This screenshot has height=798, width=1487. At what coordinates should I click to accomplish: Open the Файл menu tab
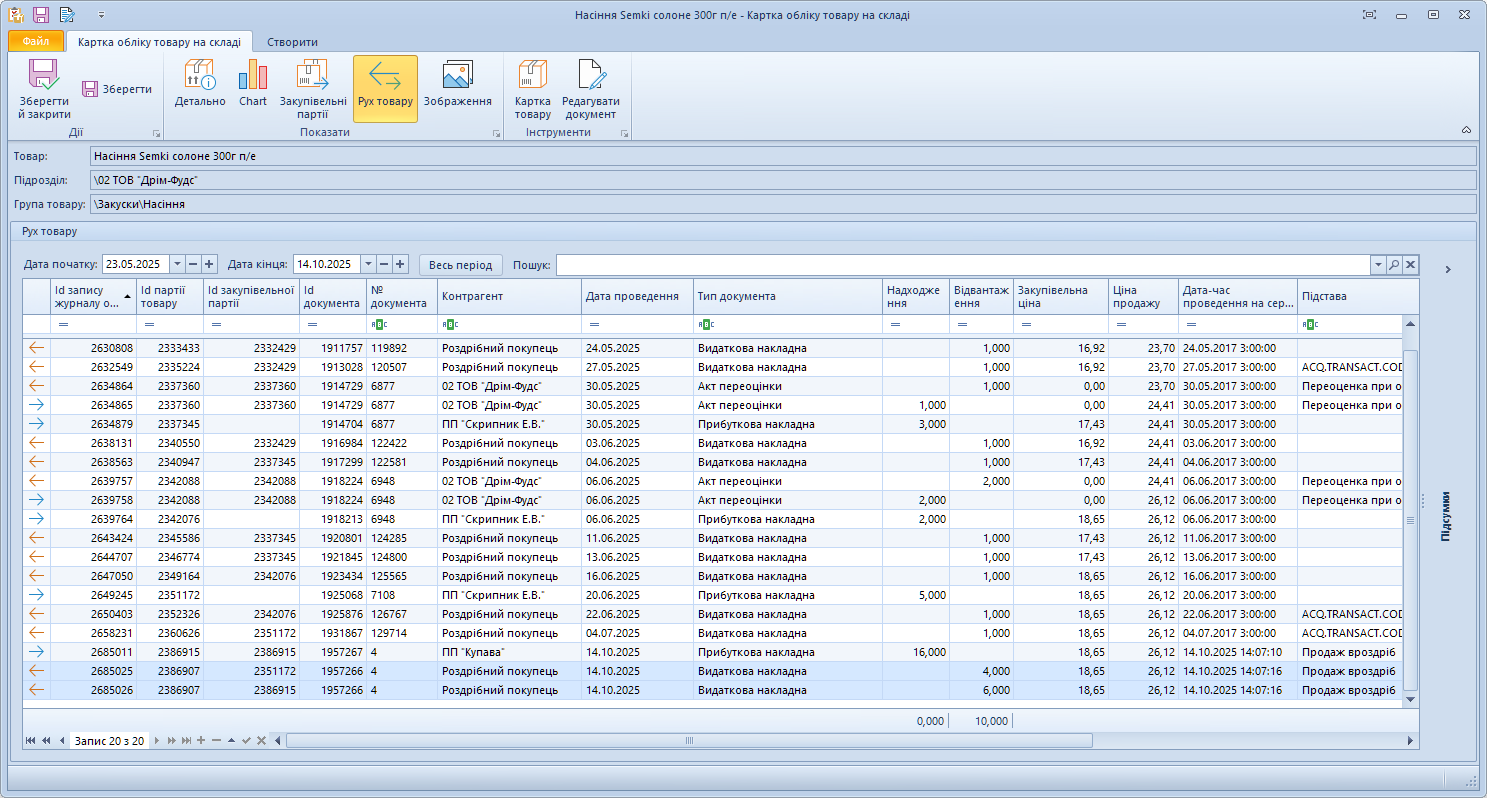click(x=36, y=42)
